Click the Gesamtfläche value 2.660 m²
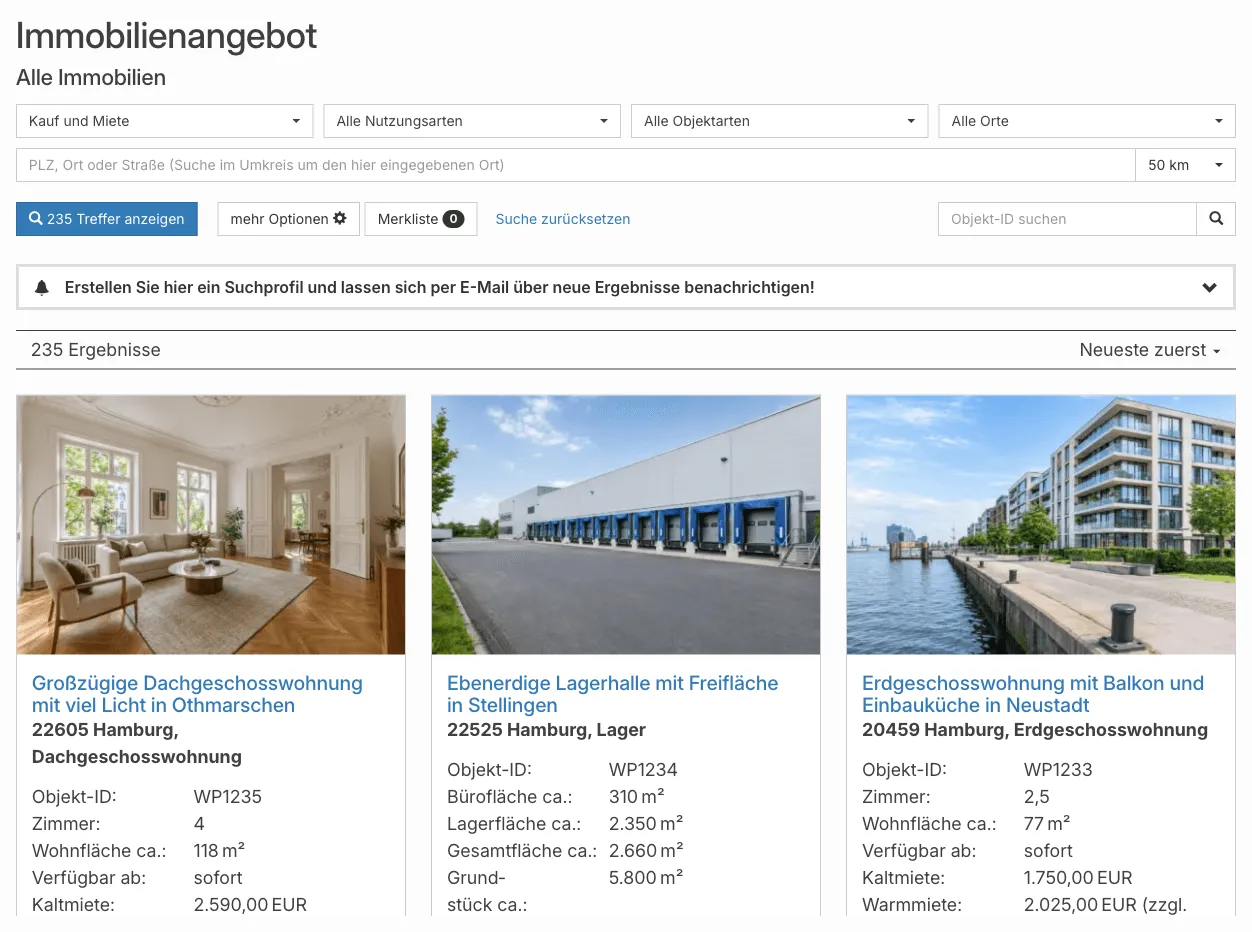 [646, 851]
